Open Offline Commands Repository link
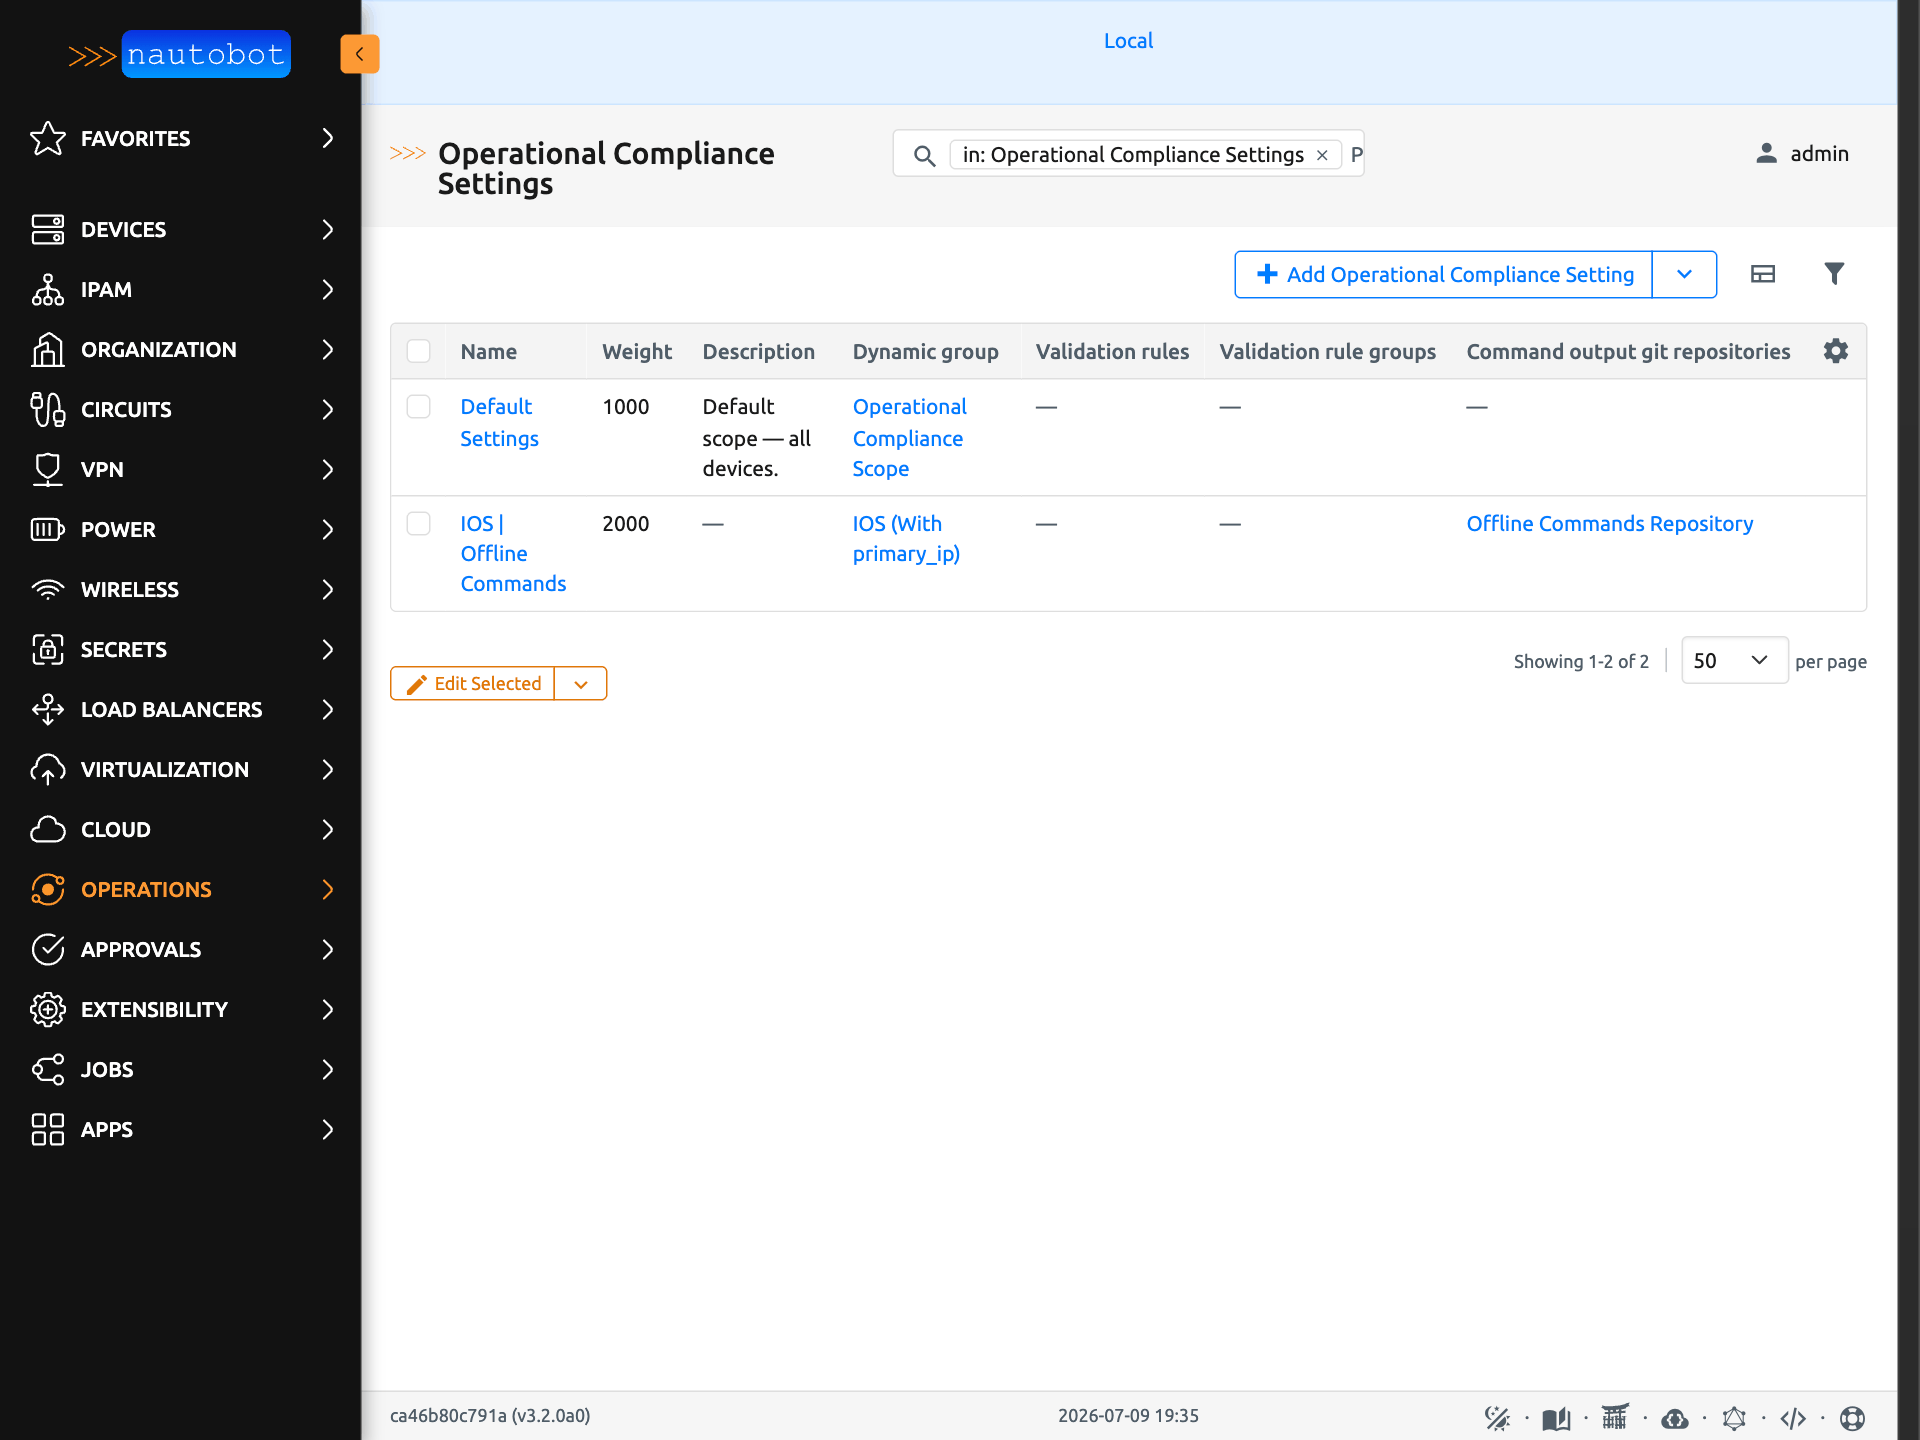 tap(1610, 523)
